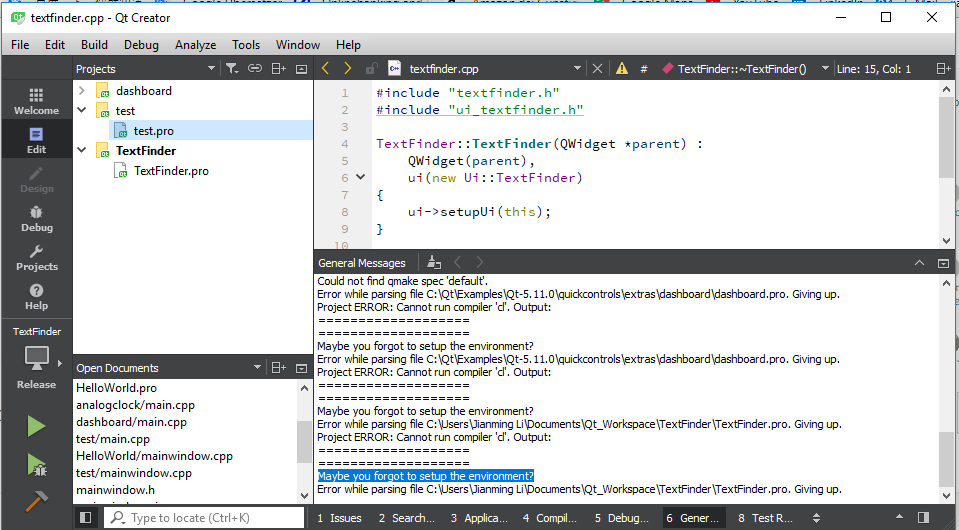Start debugging with the bug-play icon
This screenshot has height=530, width=959.
(36, 464)
